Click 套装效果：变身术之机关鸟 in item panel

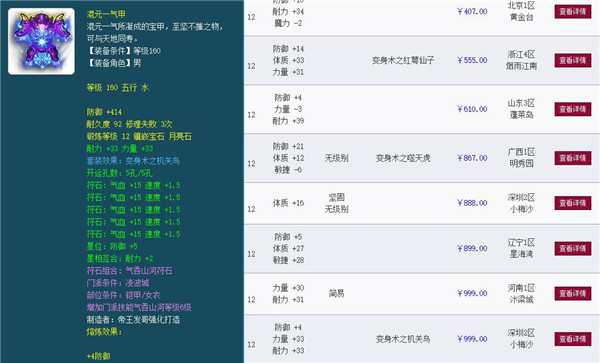133,161
